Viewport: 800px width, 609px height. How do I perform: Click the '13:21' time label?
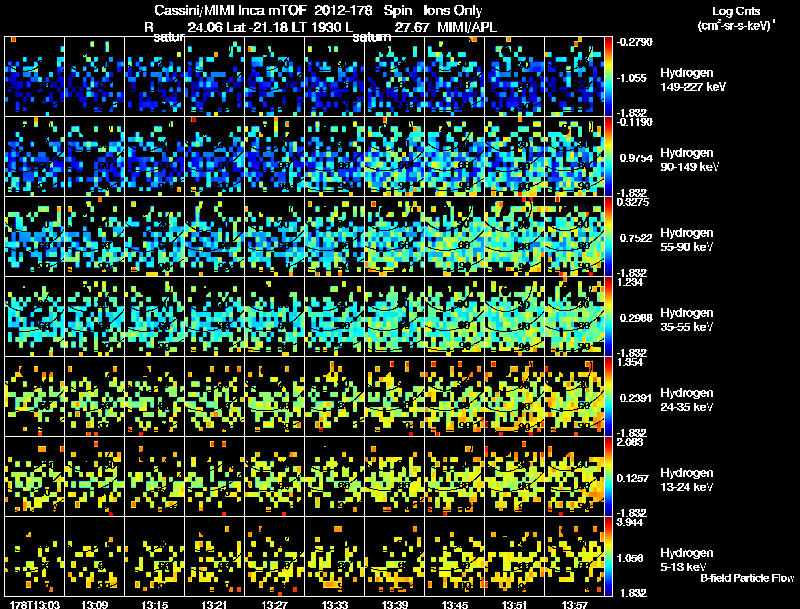pyautogui.click(x=214, y=604)
